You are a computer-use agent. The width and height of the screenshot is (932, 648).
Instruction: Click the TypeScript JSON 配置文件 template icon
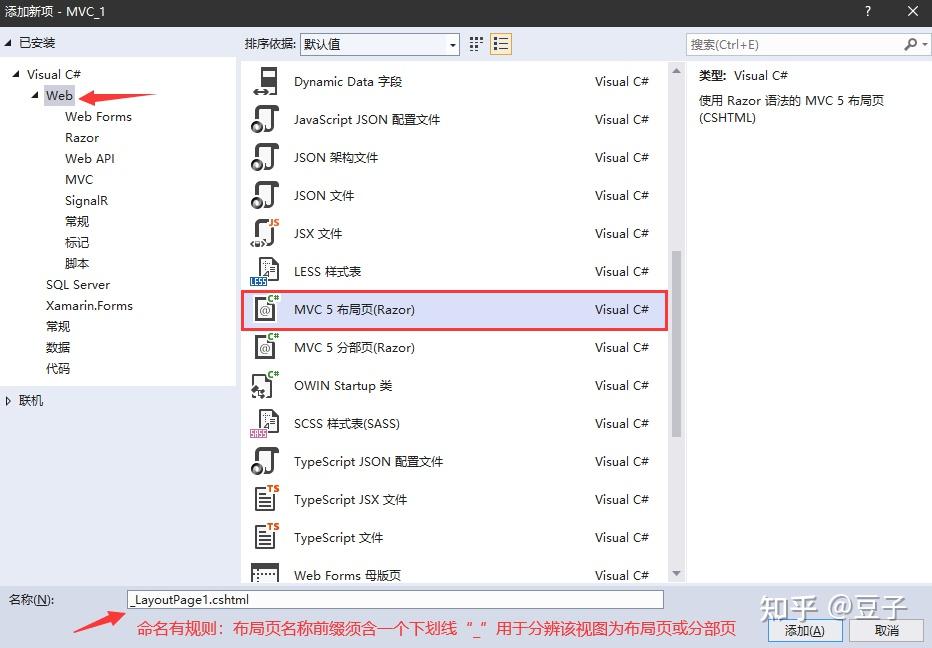265,461
